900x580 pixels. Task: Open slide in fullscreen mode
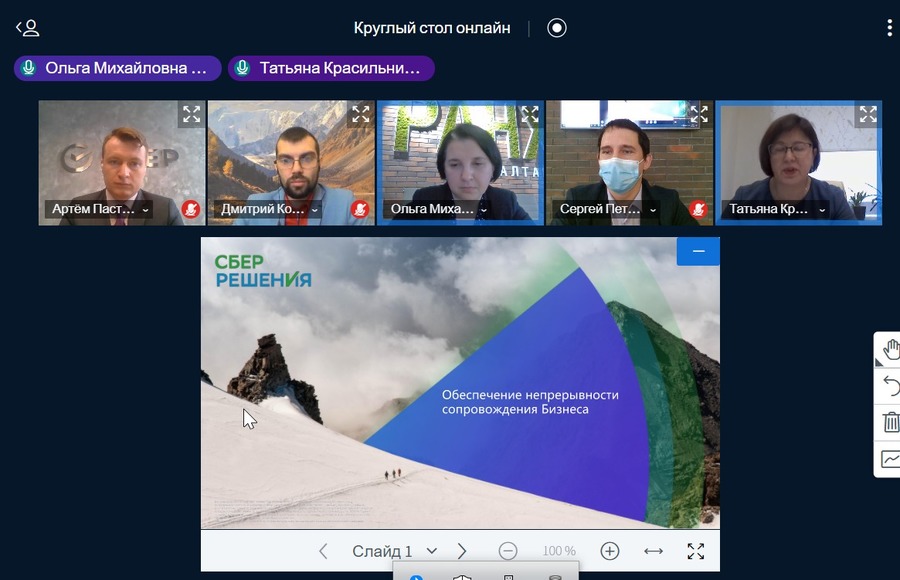tap(696, 551)
